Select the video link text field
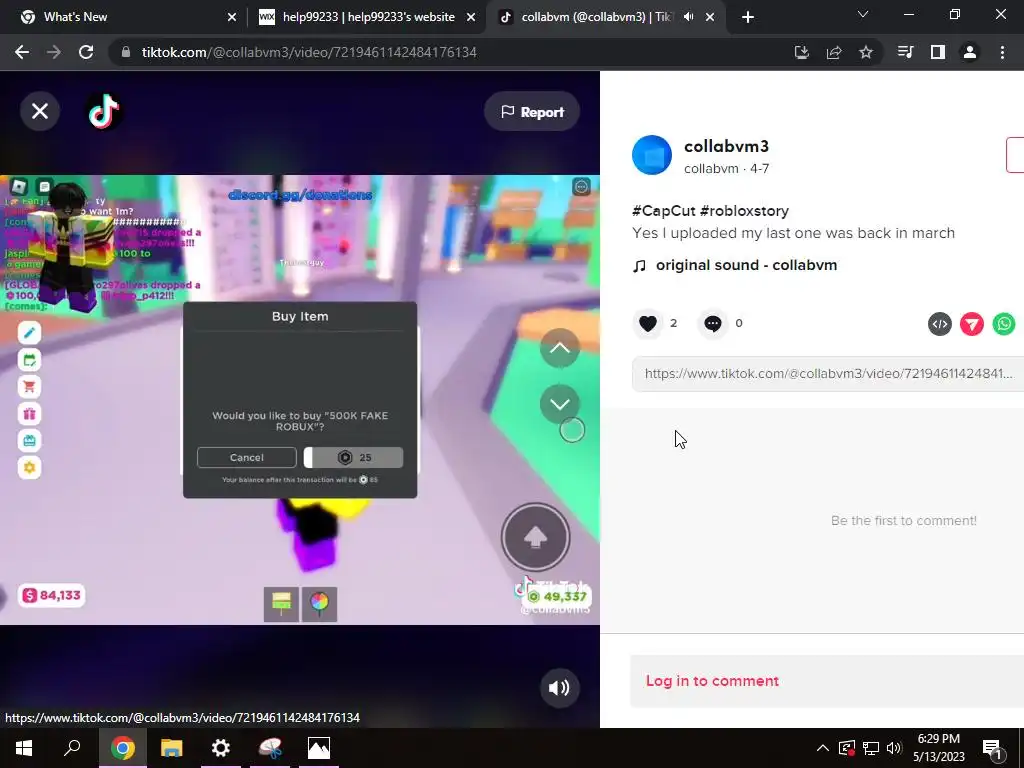This screenshot has height=768, width=1024. (x=827, y=374)
